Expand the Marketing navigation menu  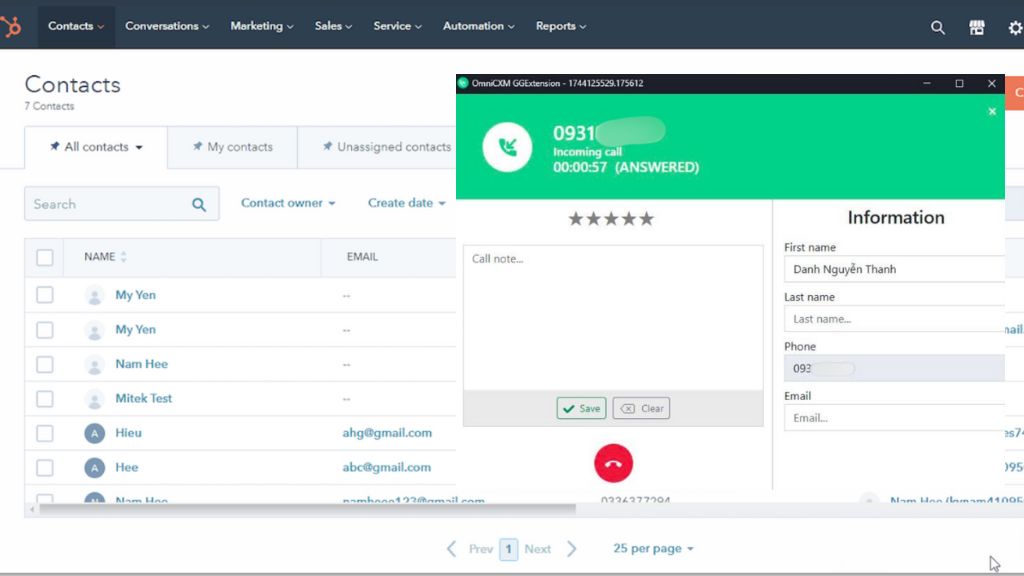click(x=262, y=26)
